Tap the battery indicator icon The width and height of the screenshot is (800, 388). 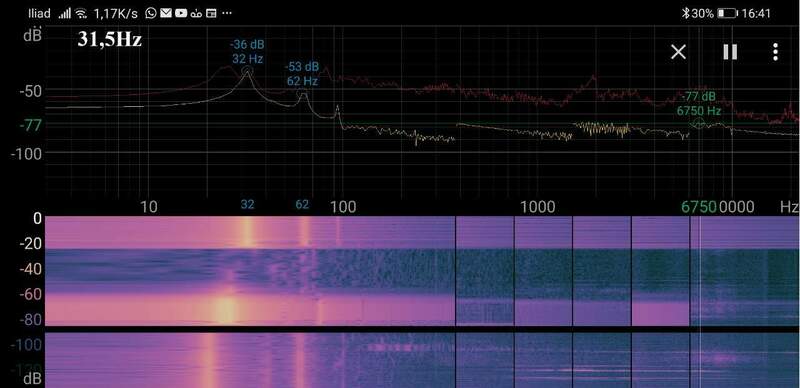click(x=728, y=13)
